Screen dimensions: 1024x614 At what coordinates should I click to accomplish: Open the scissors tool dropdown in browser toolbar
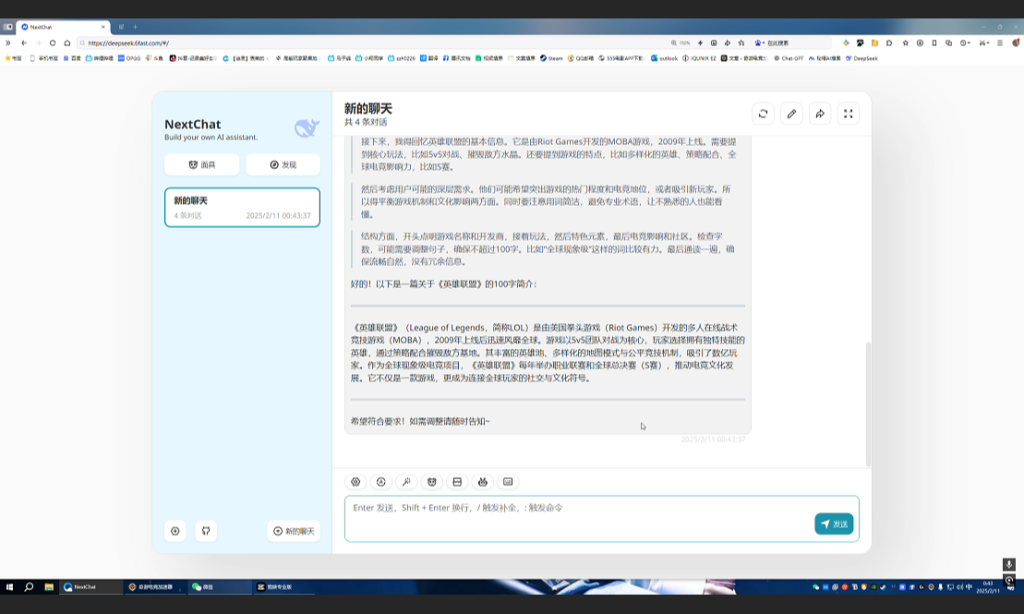tap(984, 43)
